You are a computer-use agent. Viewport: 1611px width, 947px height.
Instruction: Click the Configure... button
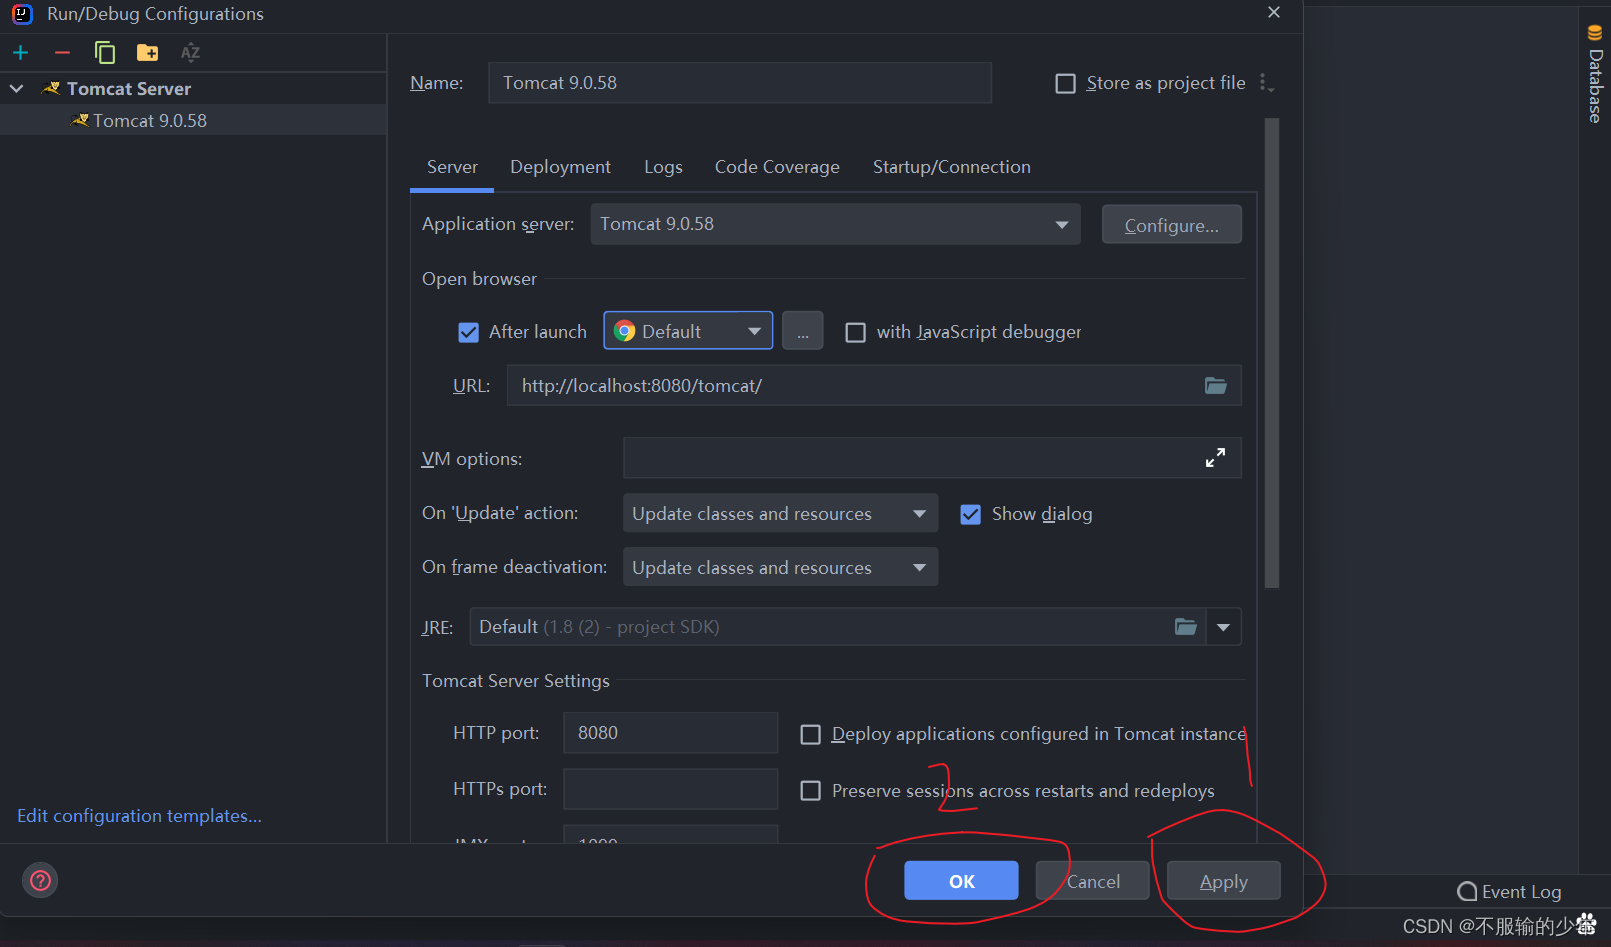1171,225
